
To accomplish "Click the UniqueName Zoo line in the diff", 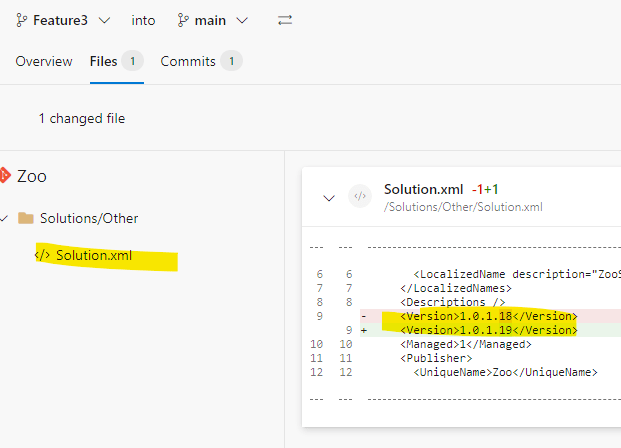I will coord(505,372).
